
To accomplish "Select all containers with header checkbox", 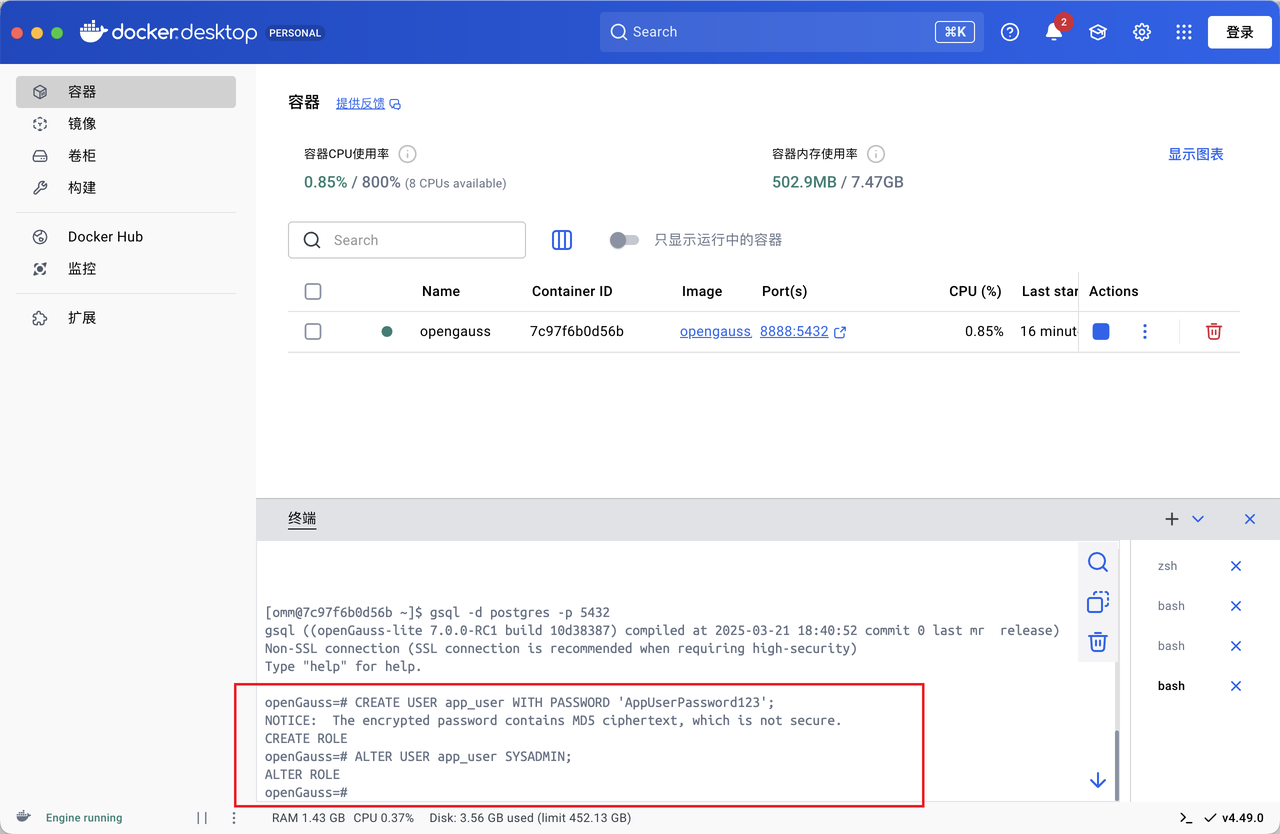I will (313, 291).
